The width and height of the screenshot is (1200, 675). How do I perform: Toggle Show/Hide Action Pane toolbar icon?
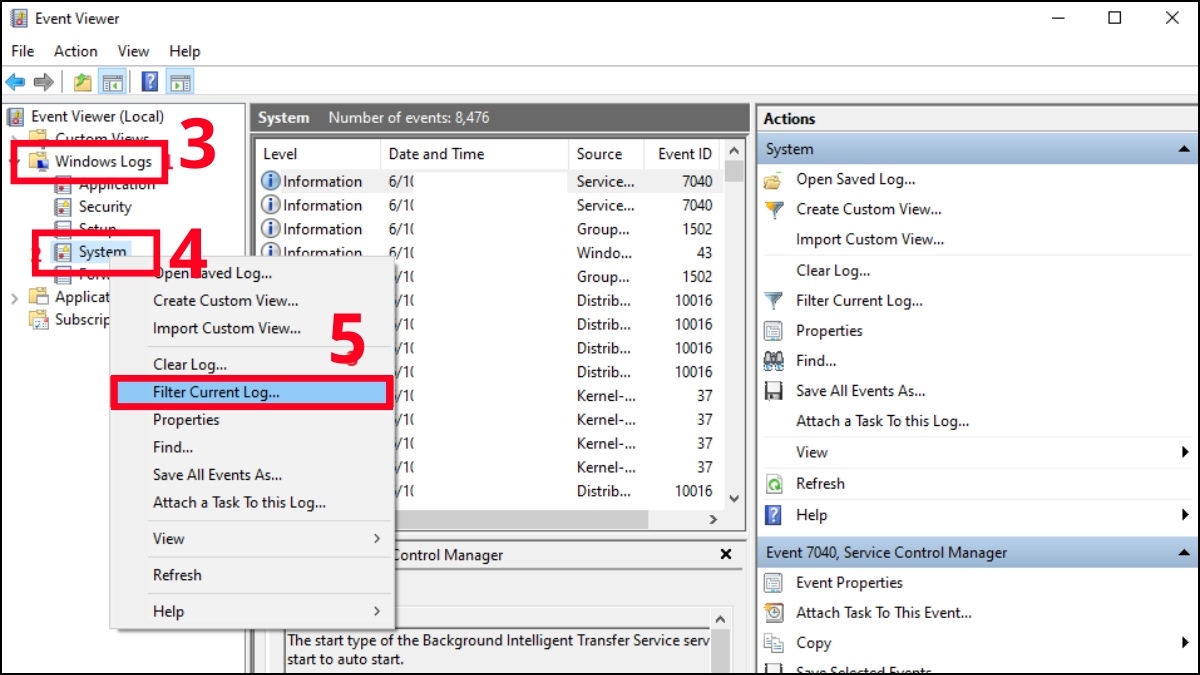[180, 82]
